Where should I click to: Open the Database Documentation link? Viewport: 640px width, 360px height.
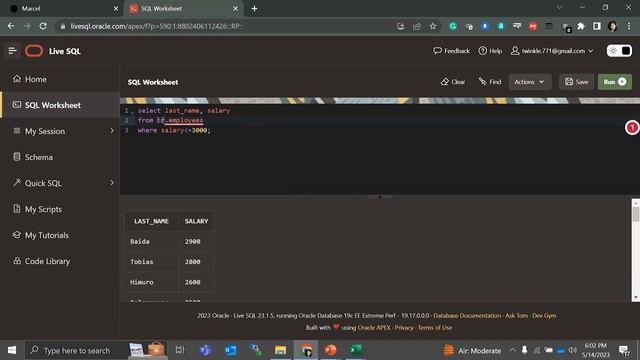tap(467, 316)
